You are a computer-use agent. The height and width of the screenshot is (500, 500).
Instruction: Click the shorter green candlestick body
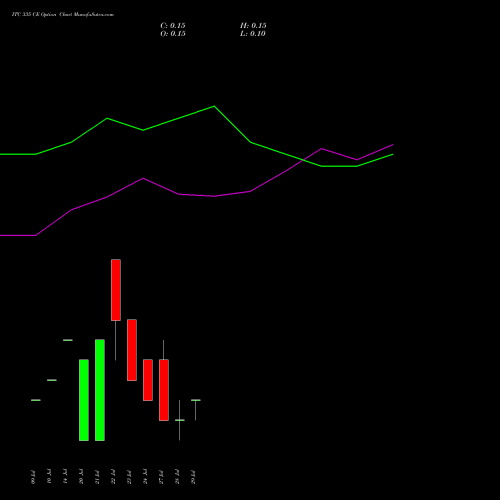(84, 400)
